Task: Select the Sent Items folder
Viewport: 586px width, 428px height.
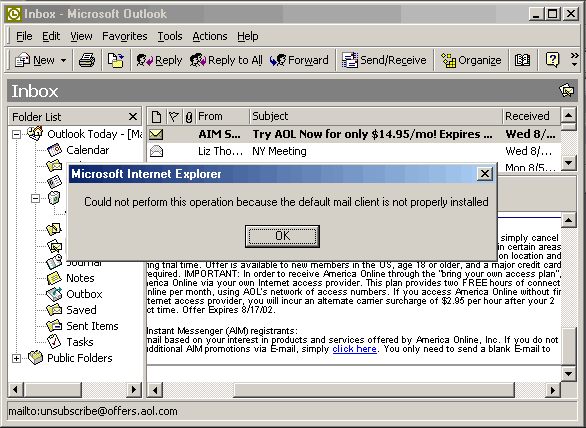Action: [x=92, y=326]
